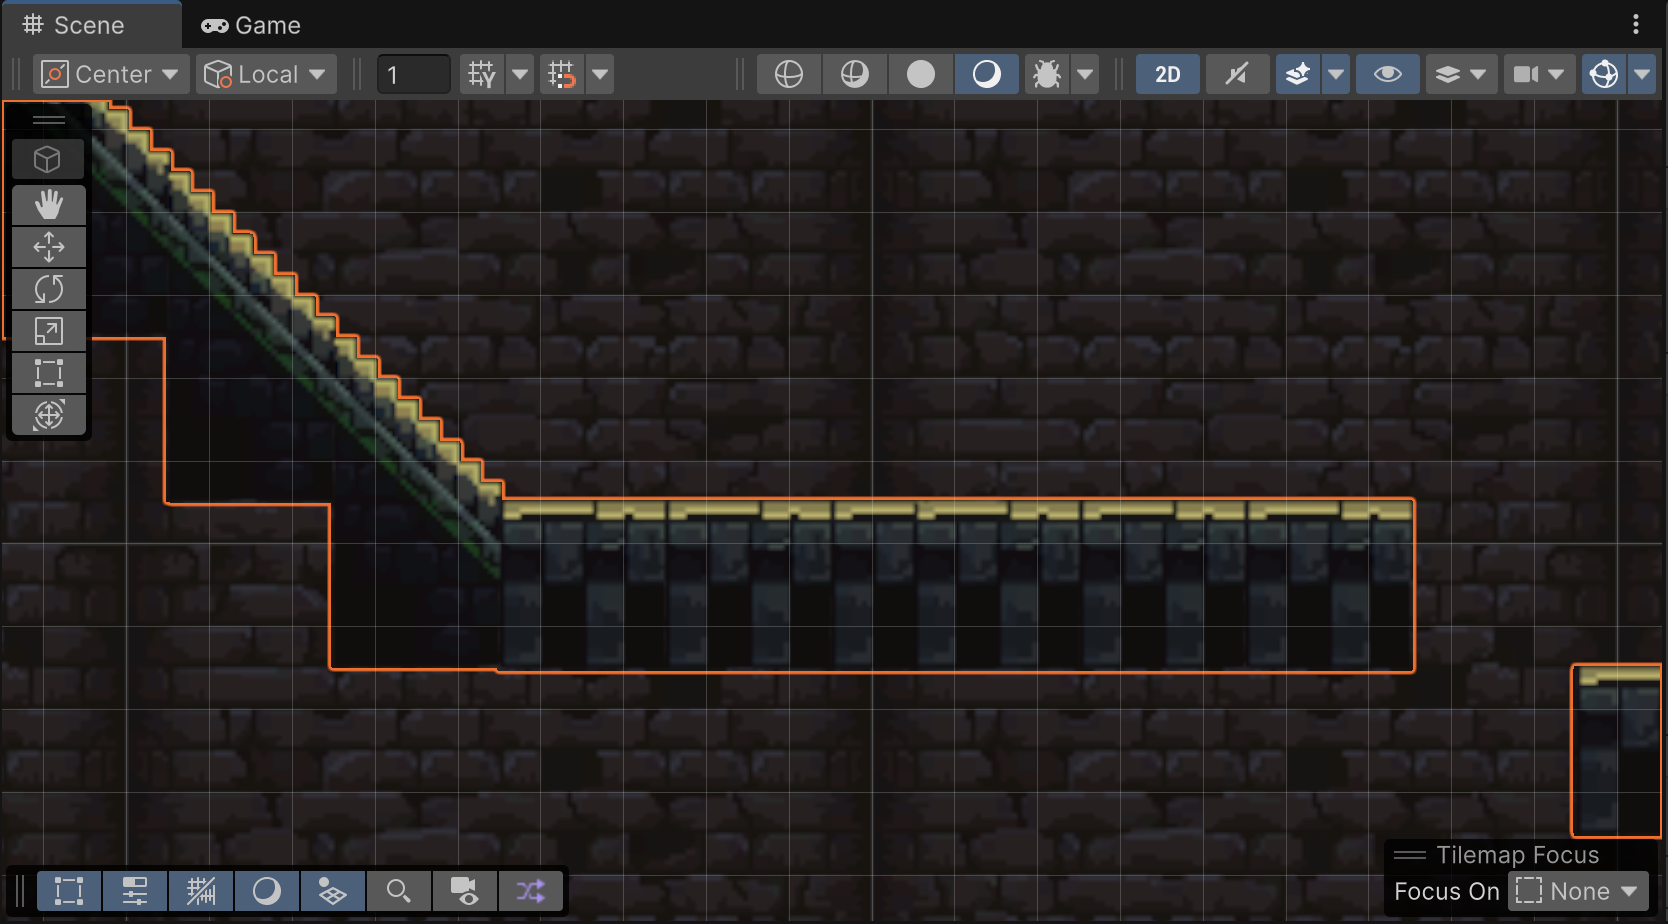
Task: Select the Move tool
Action: (49, 246)
